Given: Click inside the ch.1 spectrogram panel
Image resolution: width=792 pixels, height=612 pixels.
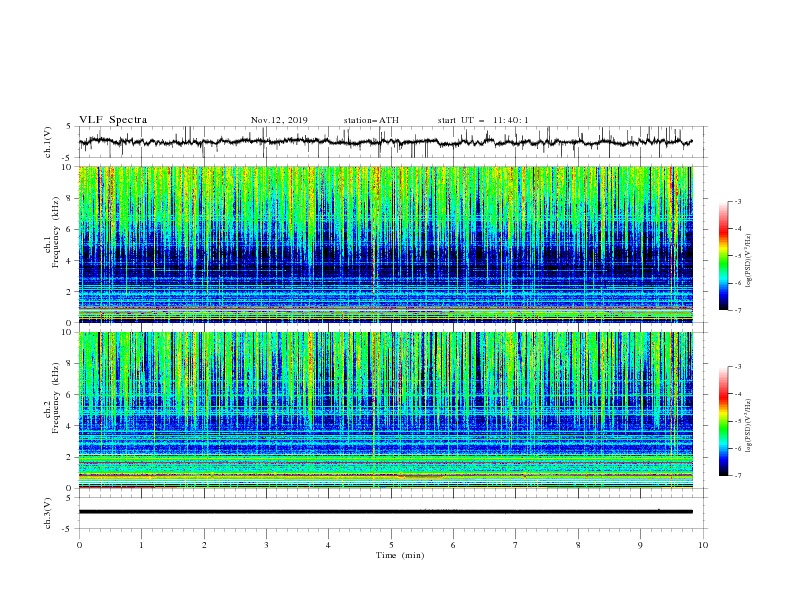Looking at the screenshot, I should 385,244.
